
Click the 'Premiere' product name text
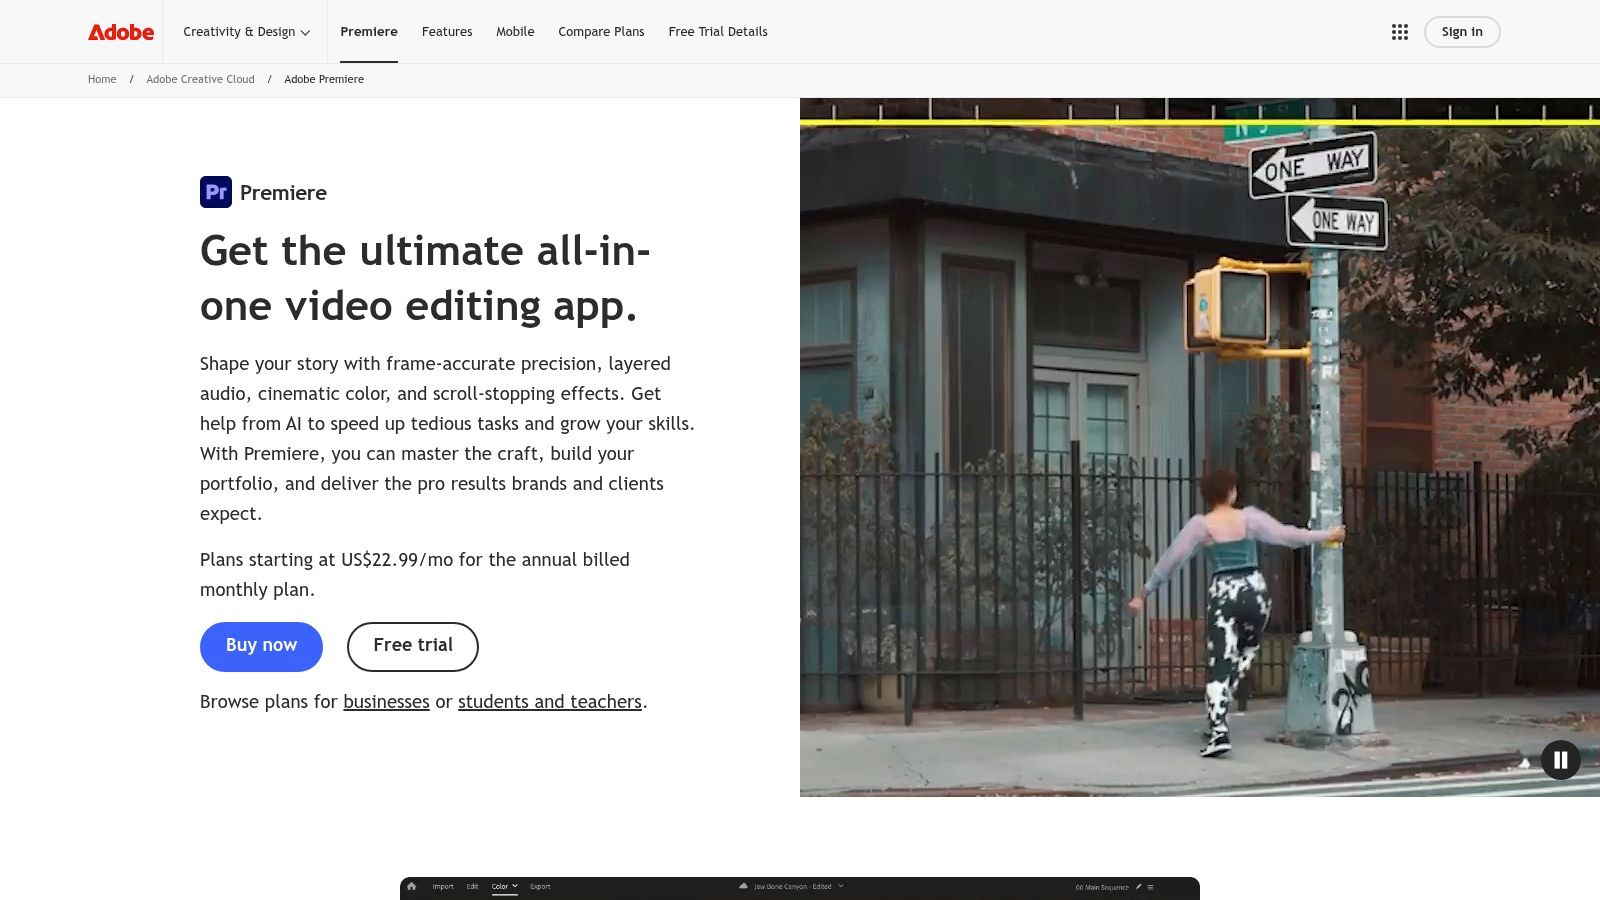[x=283, y=193]
